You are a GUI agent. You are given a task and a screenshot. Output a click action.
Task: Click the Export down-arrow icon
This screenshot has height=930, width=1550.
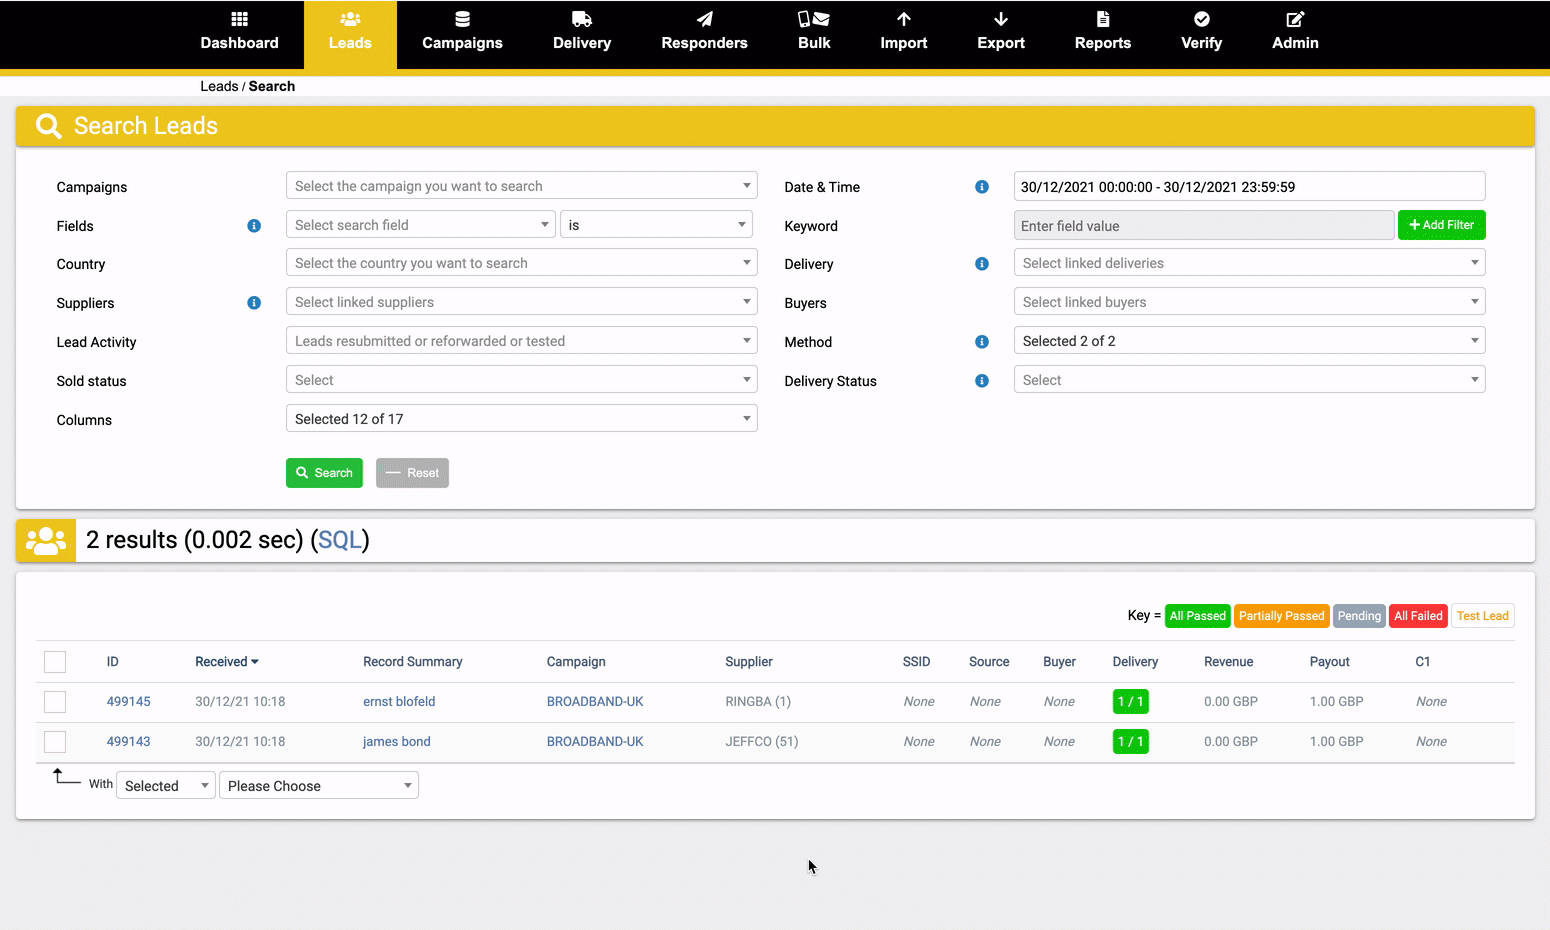1001,19
